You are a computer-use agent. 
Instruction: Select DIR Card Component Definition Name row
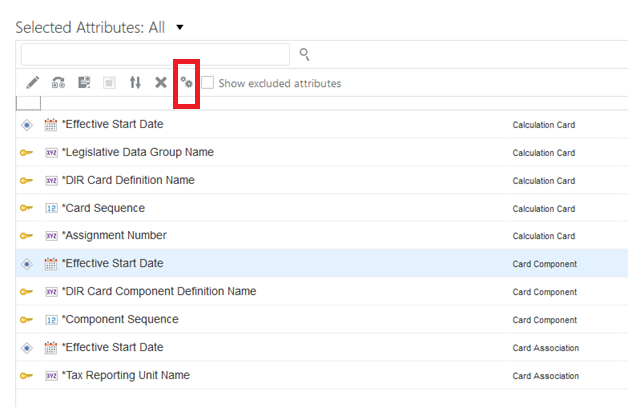click(x=160, y=291)
